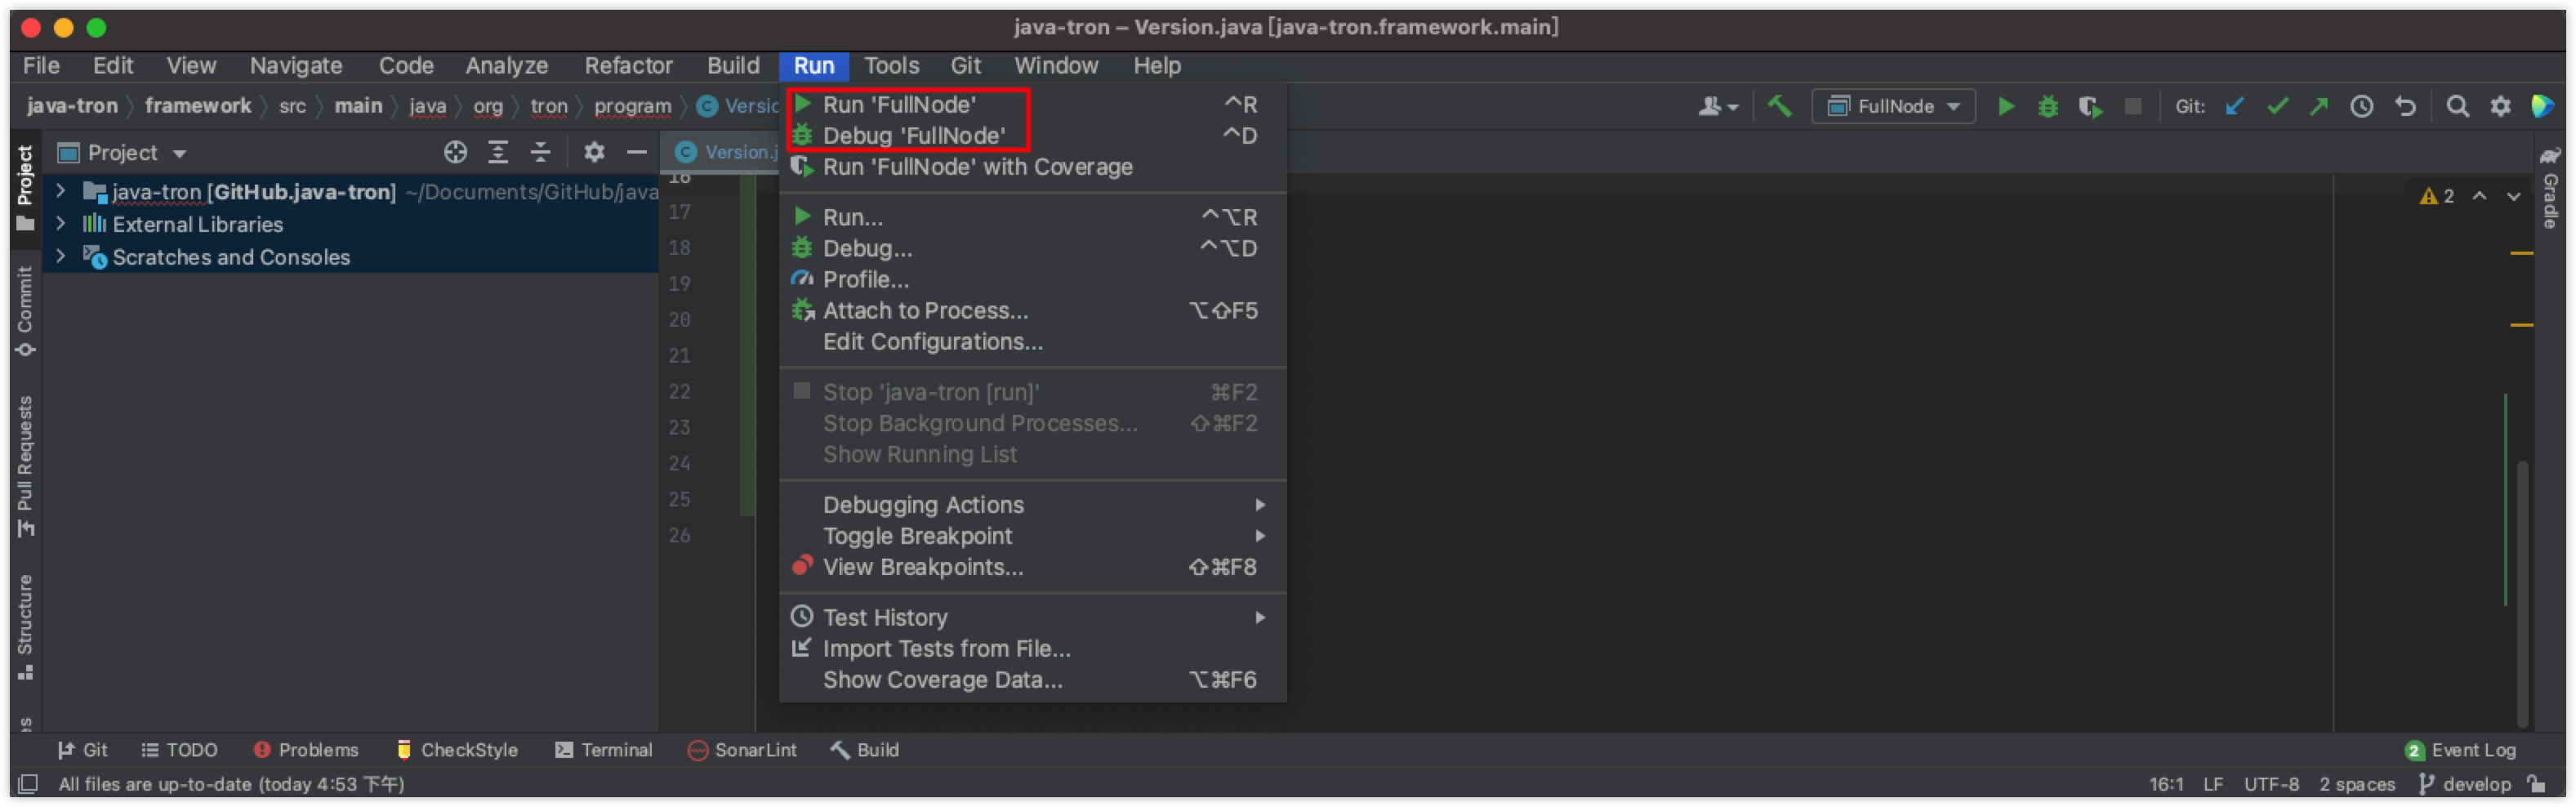Click the LF line separator widget
Viewport: 2576px width, 807px height.
coord(2213,784)
